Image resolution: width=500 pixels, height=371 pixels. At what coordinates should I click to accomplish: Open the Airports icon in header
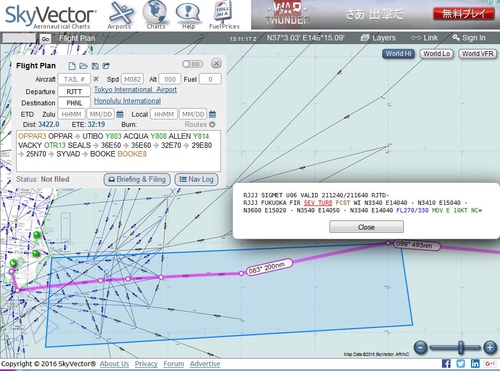pyautogui.click(x=120, y=15)
